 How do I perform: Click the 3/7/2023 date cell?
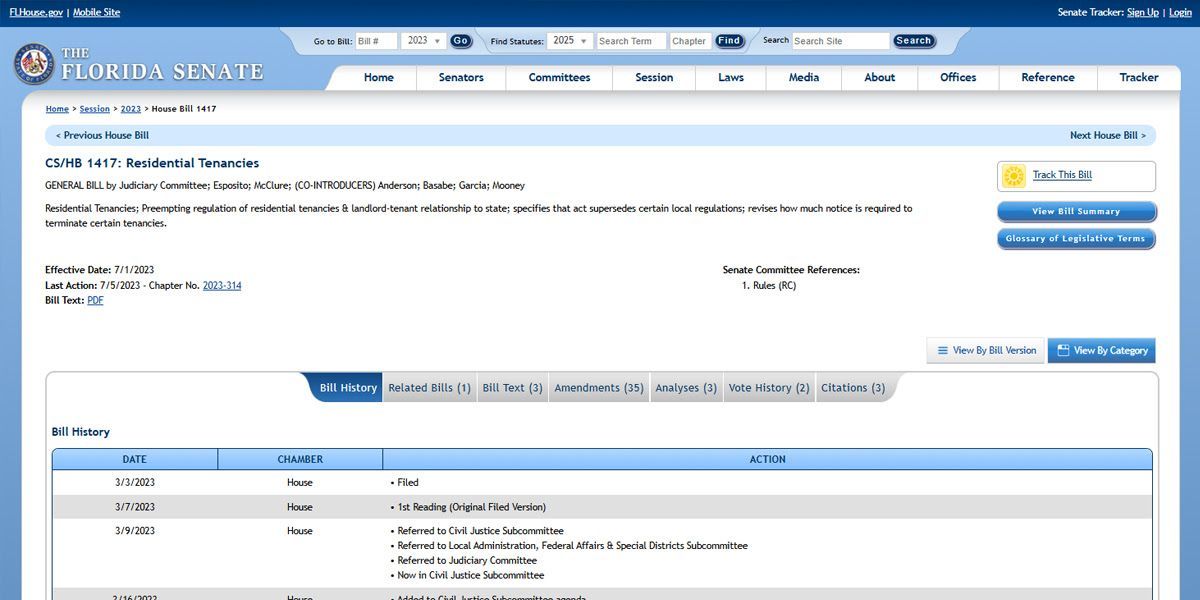click(135, 507)
